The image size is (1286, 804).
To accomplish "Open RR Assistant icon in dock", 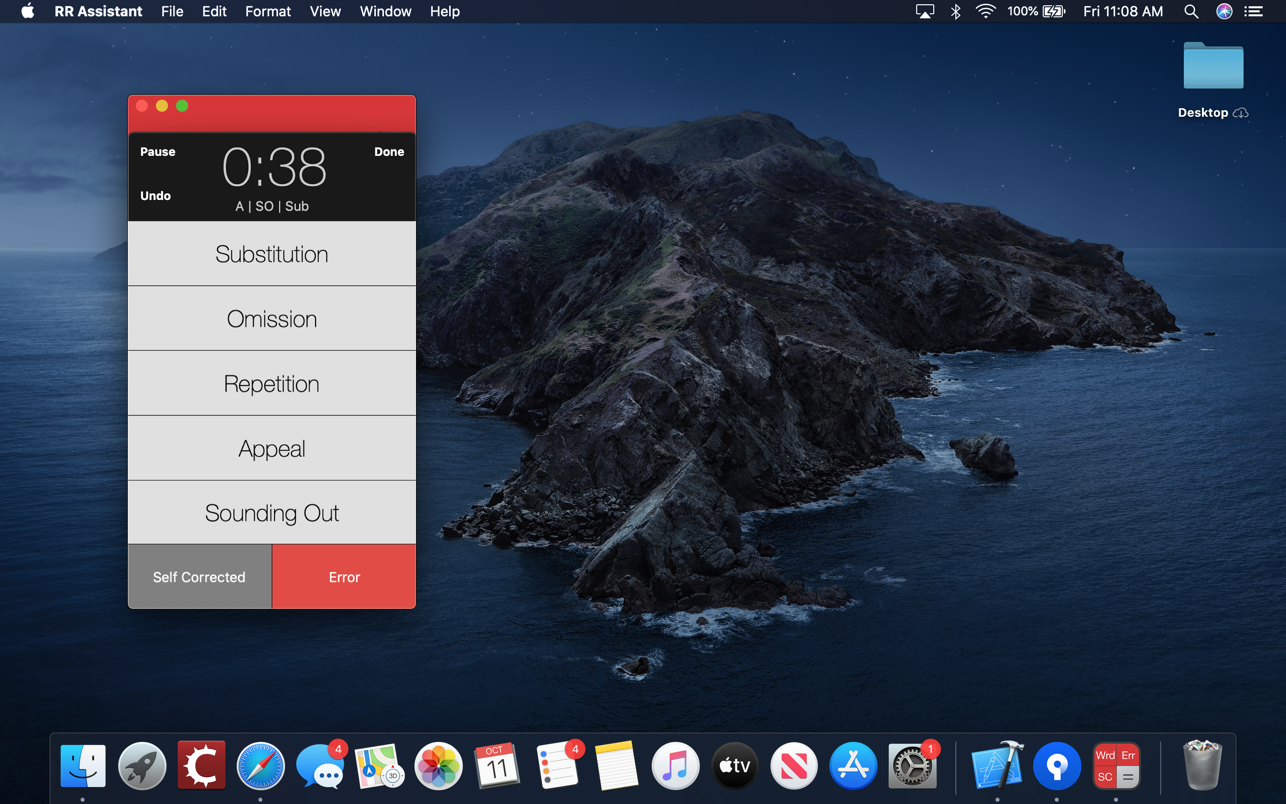I will coord(1116,766).
